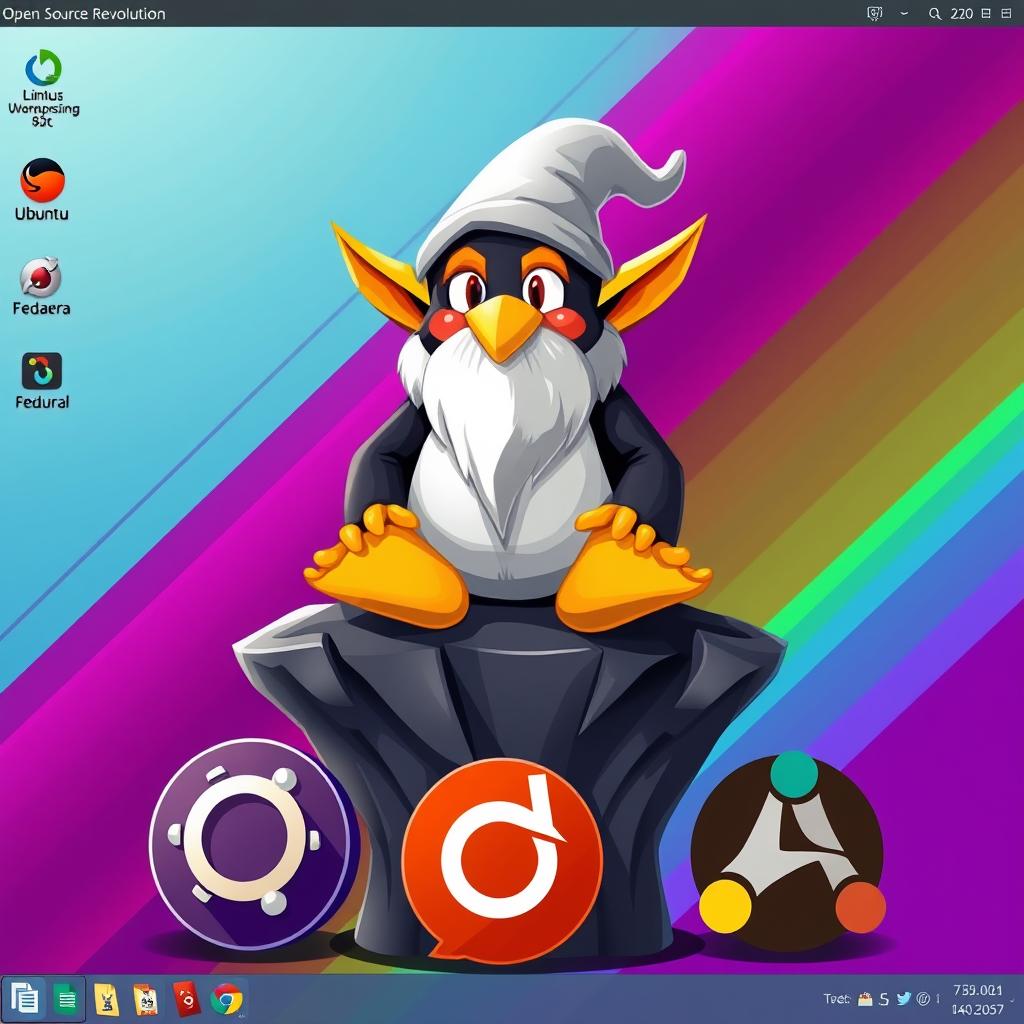Screen dimensions: 1024x1024
Task: Expand the tray arrow beside the clock
Action: tap(1012, 1000)
